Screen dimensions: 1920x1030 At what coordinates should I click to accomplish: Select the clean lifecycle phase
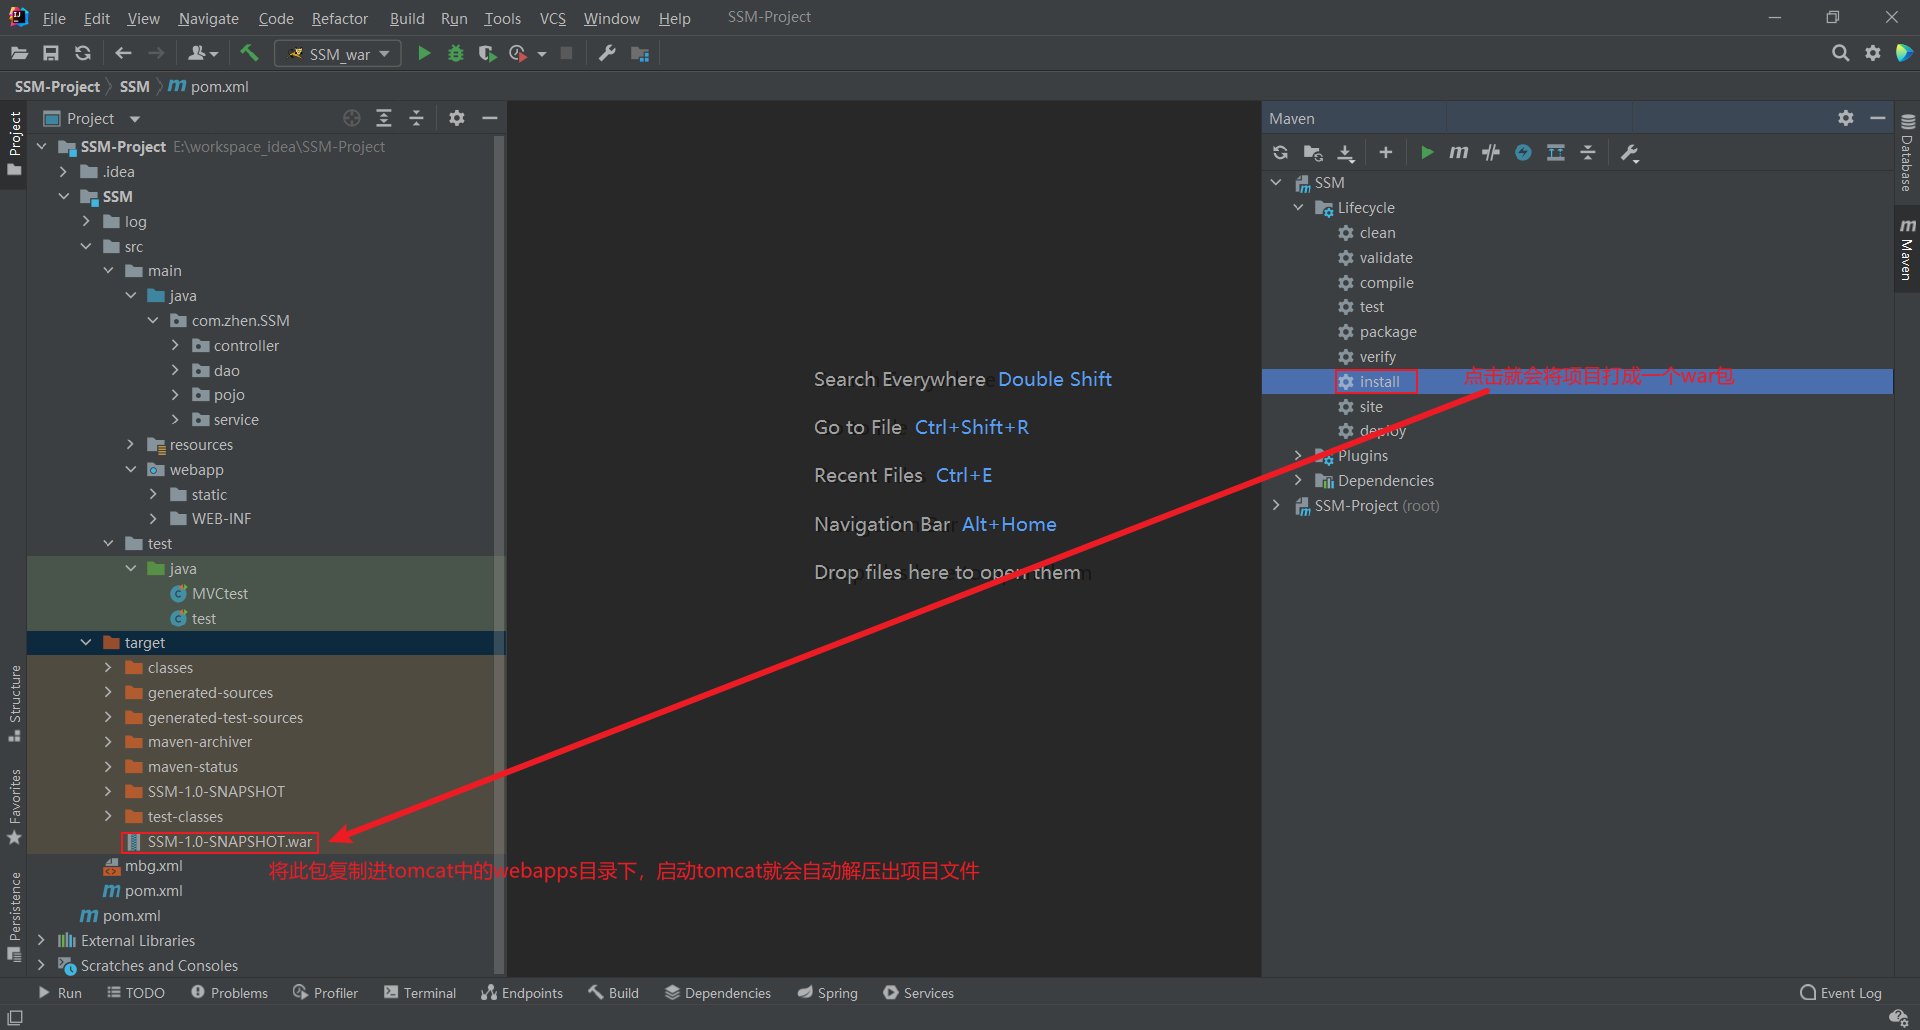pos(1377,233)
